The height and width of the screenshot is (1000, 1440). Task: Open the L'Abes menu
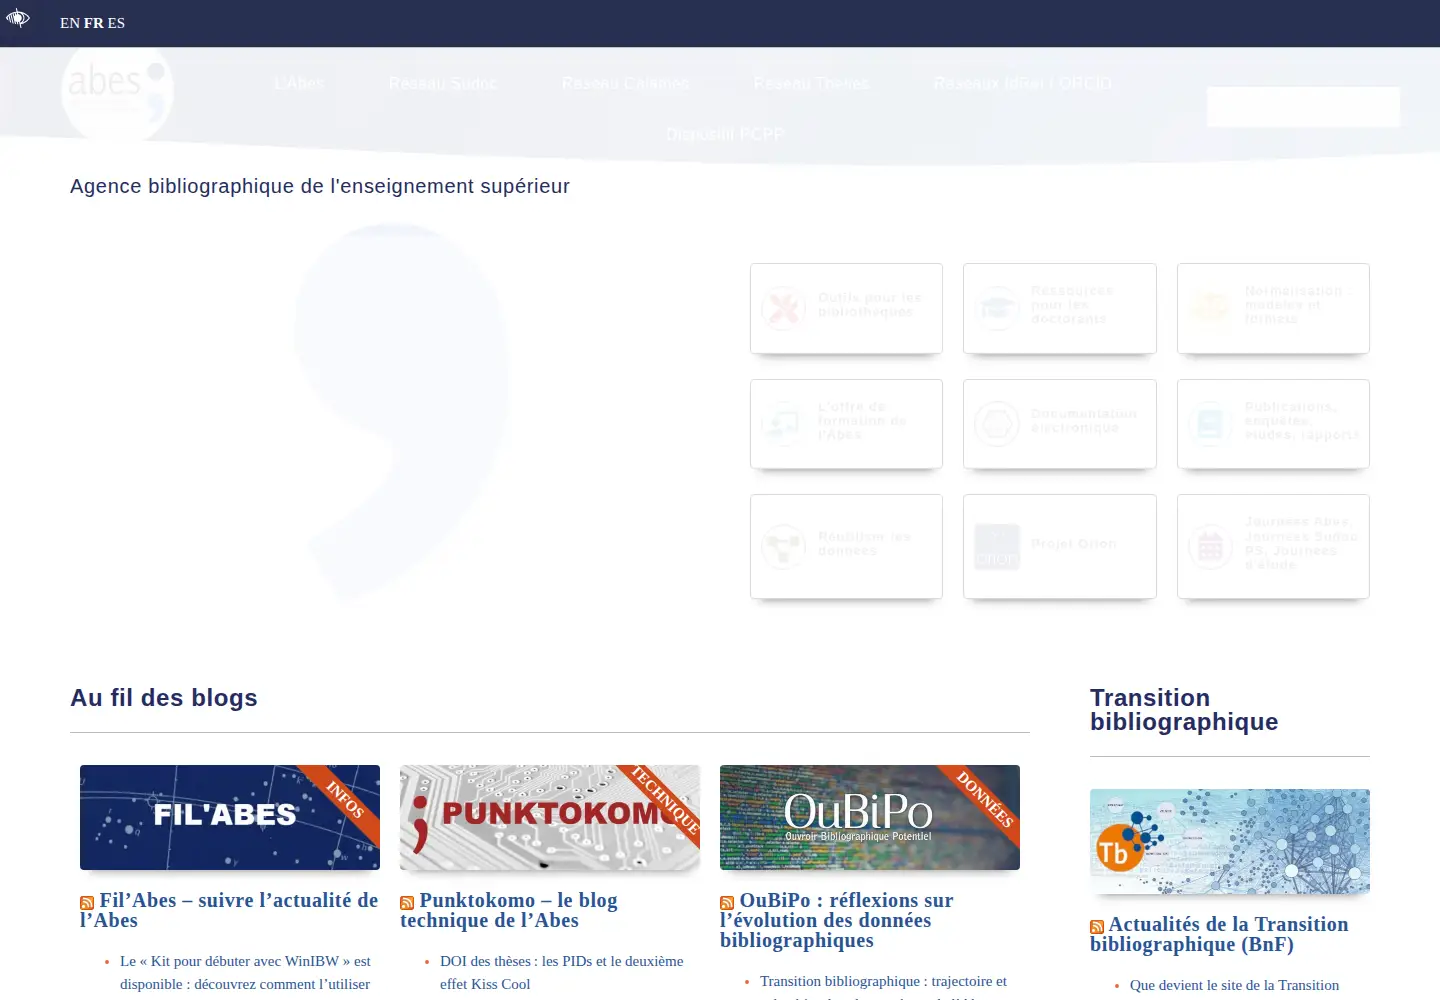[300, 83]
